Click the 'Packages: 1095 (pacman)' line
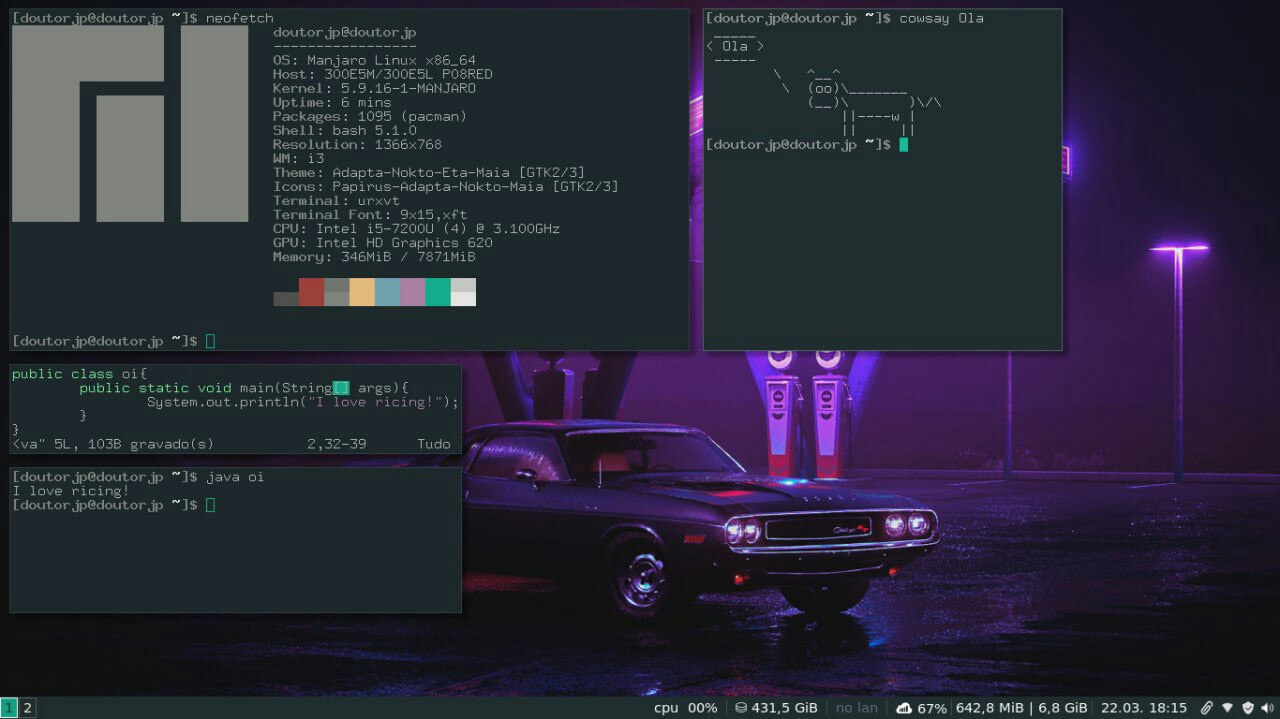 (x=370, y=116)
